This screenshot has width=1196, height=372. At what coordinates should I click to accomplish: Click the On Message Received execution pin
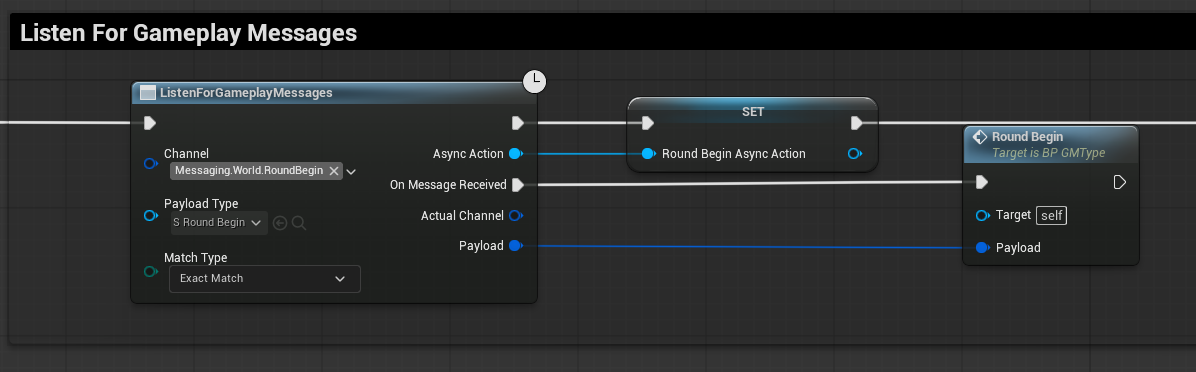click(518, 184)
